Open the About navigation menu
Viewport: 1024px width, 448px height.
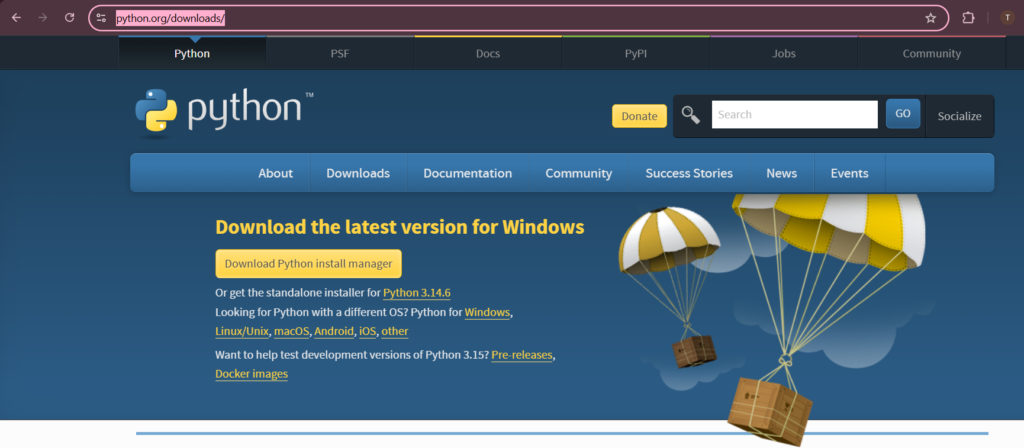(276, 173)
